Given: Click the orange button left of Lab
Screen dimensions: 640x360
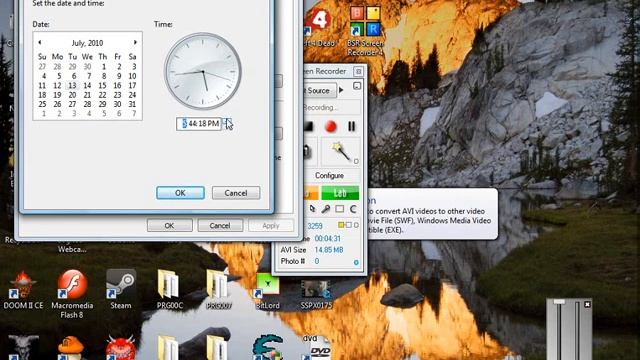Looking at the screenshot, I should click(x=312, y=193).
